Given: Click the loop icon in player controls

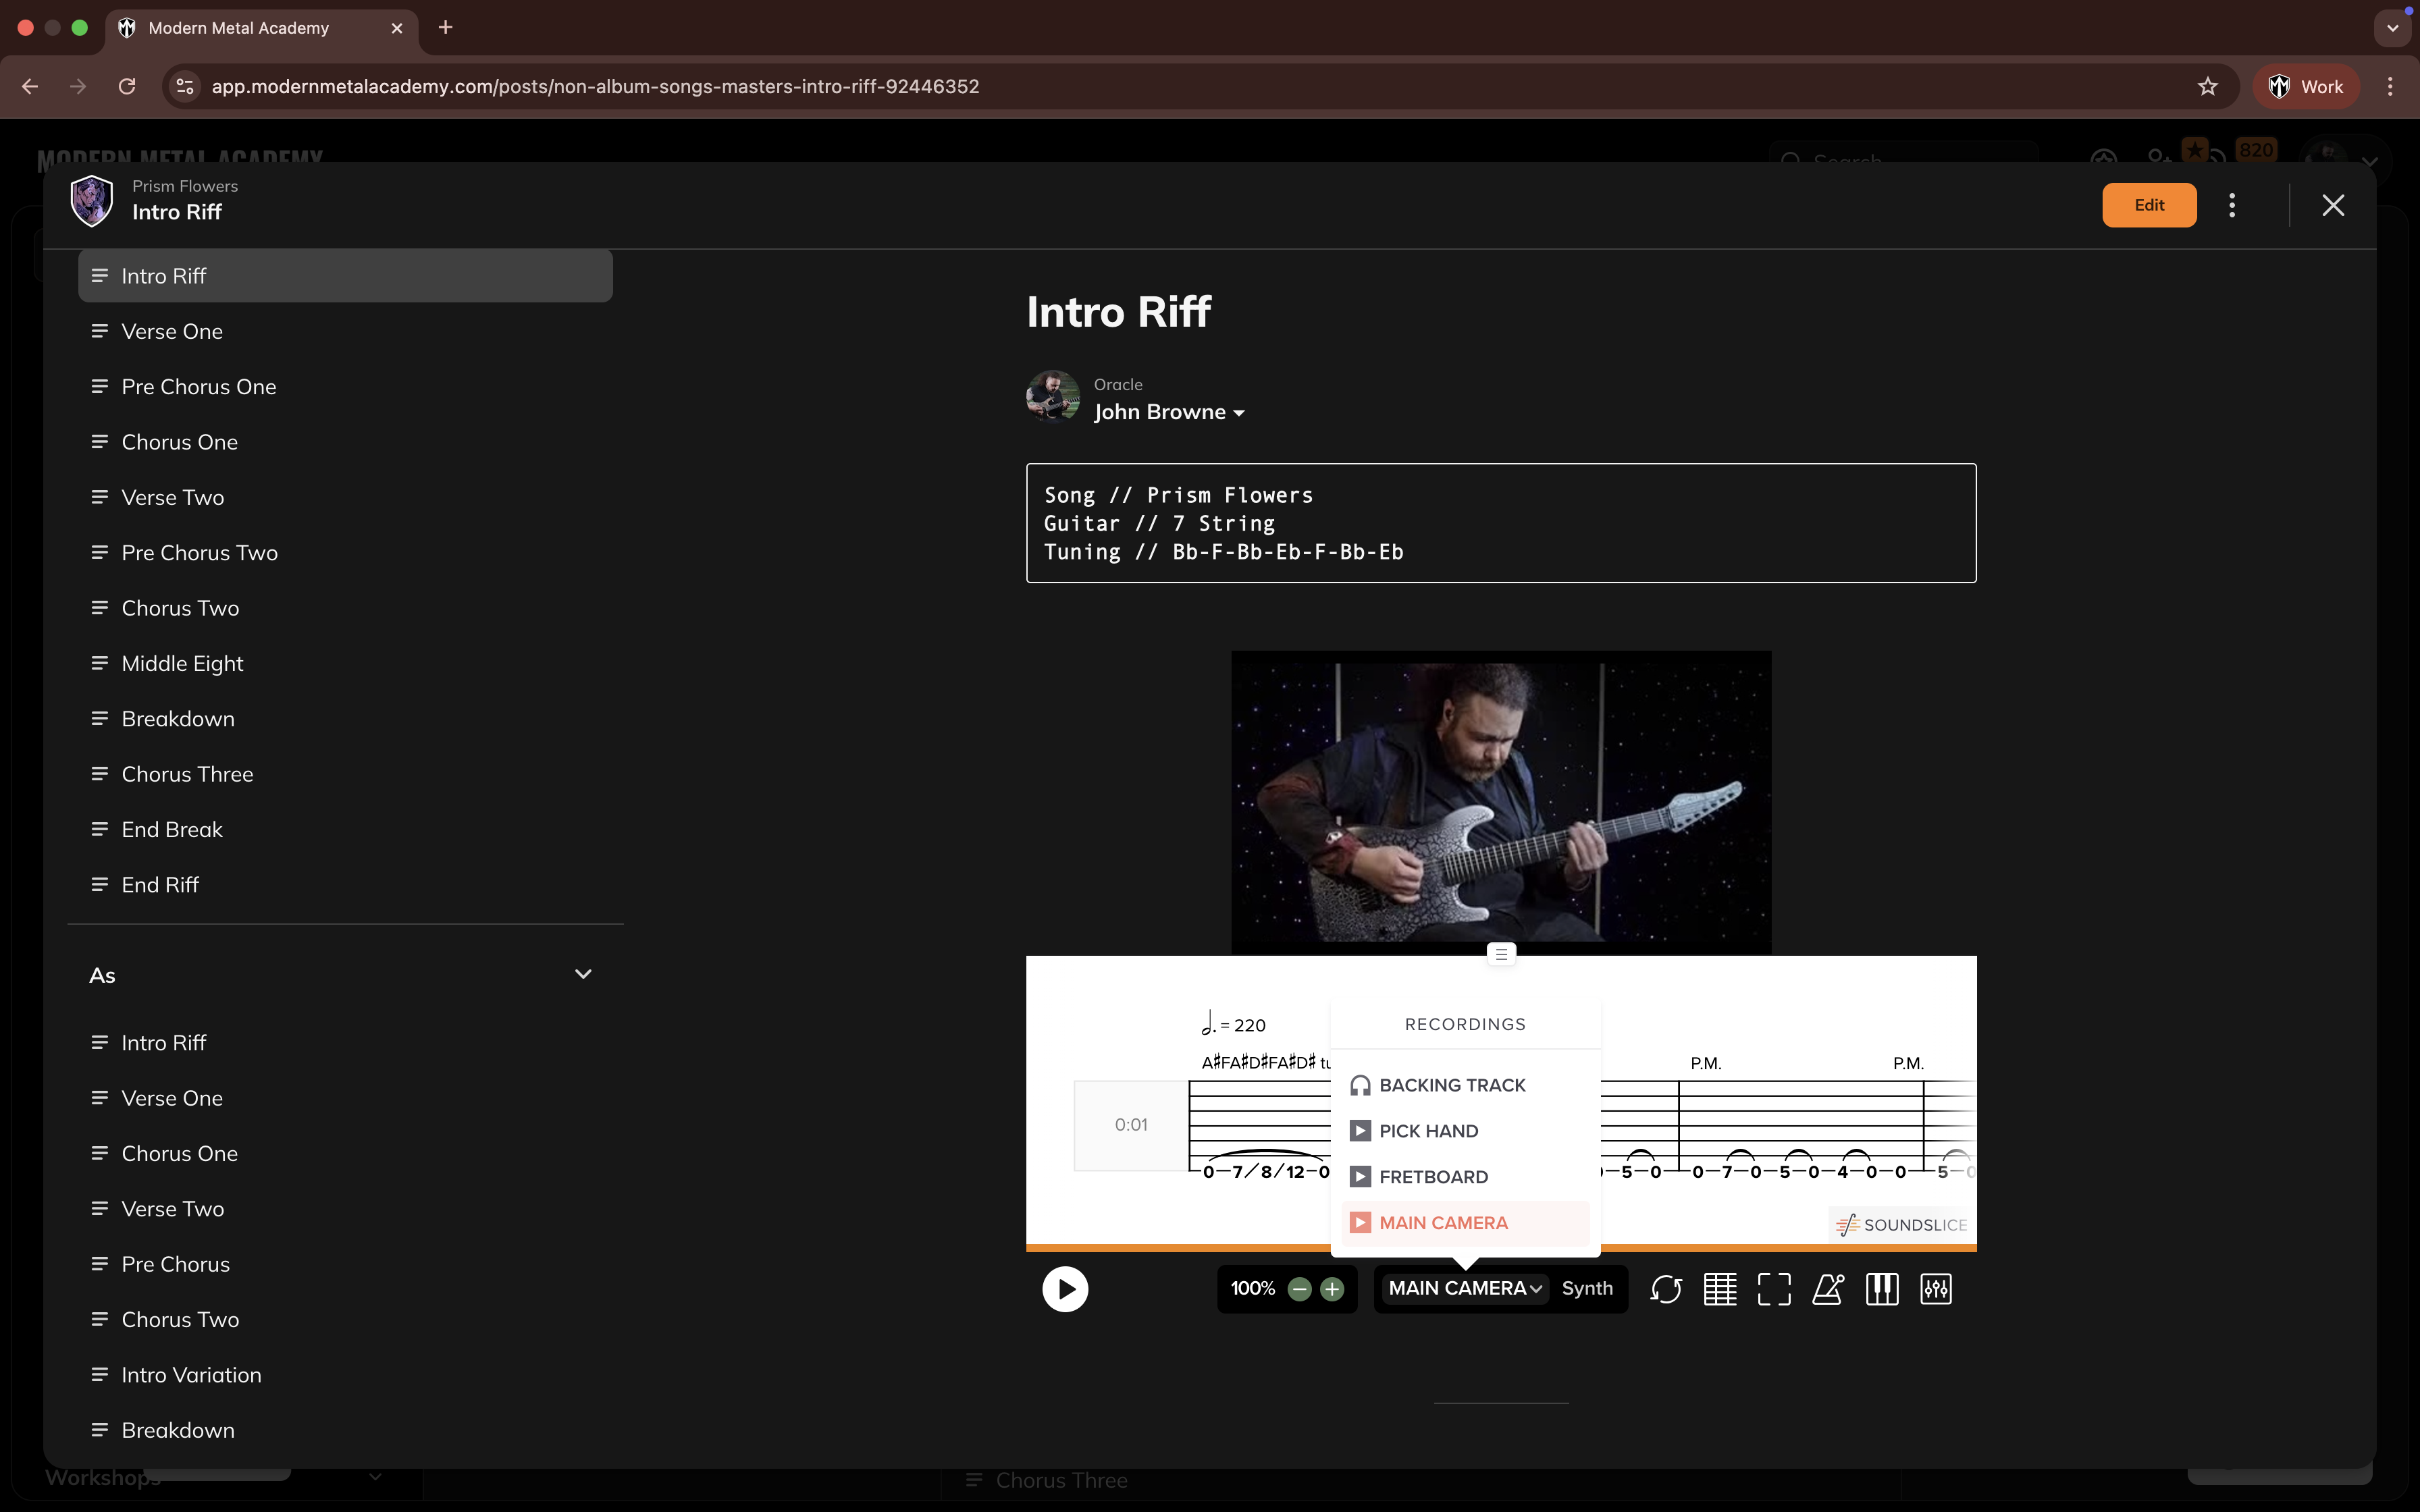Looking at the screenshot, I should tap(1666, 1289).
